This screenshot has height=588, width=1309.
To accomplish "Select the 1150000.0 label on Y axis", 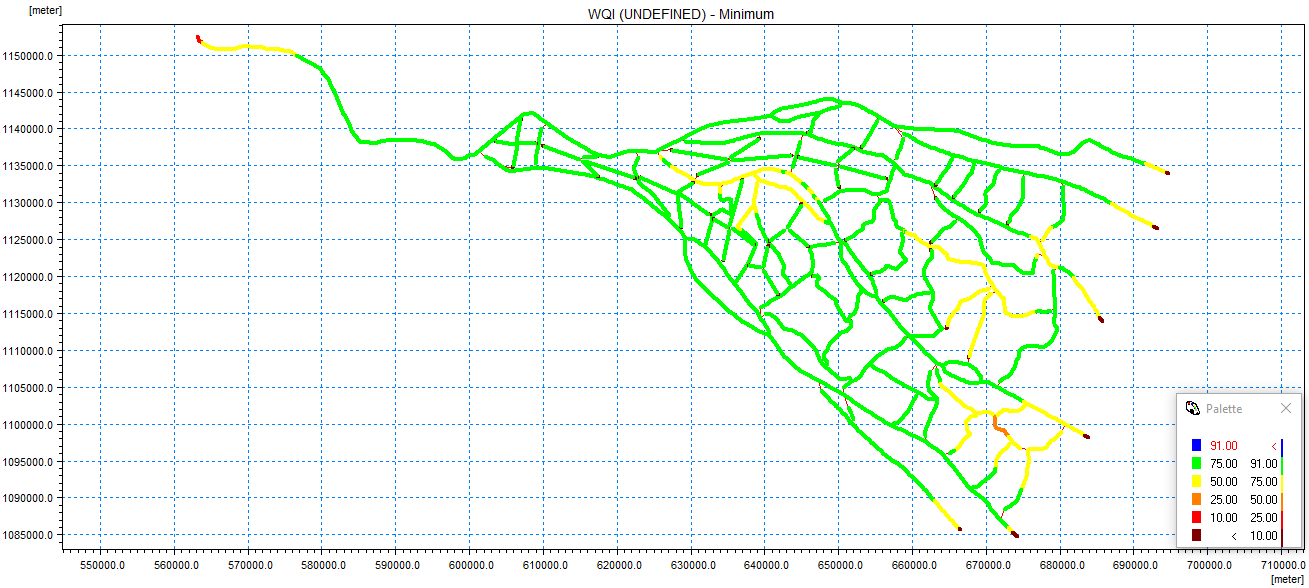I will pyautogui.click(x=28, y=56).
